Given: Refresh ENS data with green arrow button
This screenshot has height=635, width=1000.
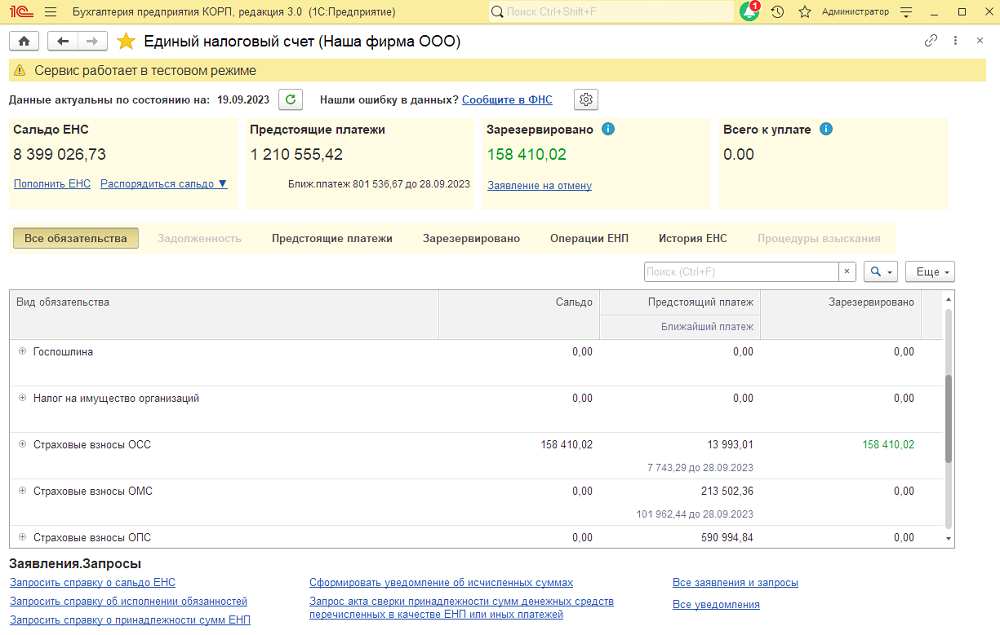Looking at the screenshot, I should 290,100.
